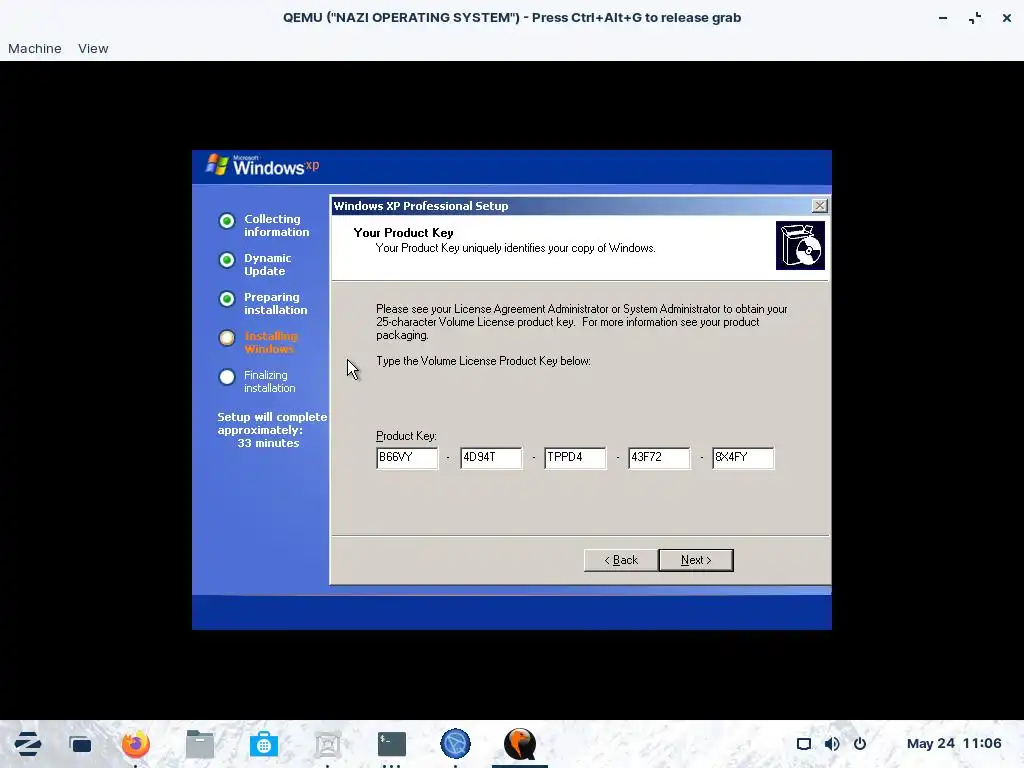
Task: Restore the QEMU window size
Action: [975, 18]
